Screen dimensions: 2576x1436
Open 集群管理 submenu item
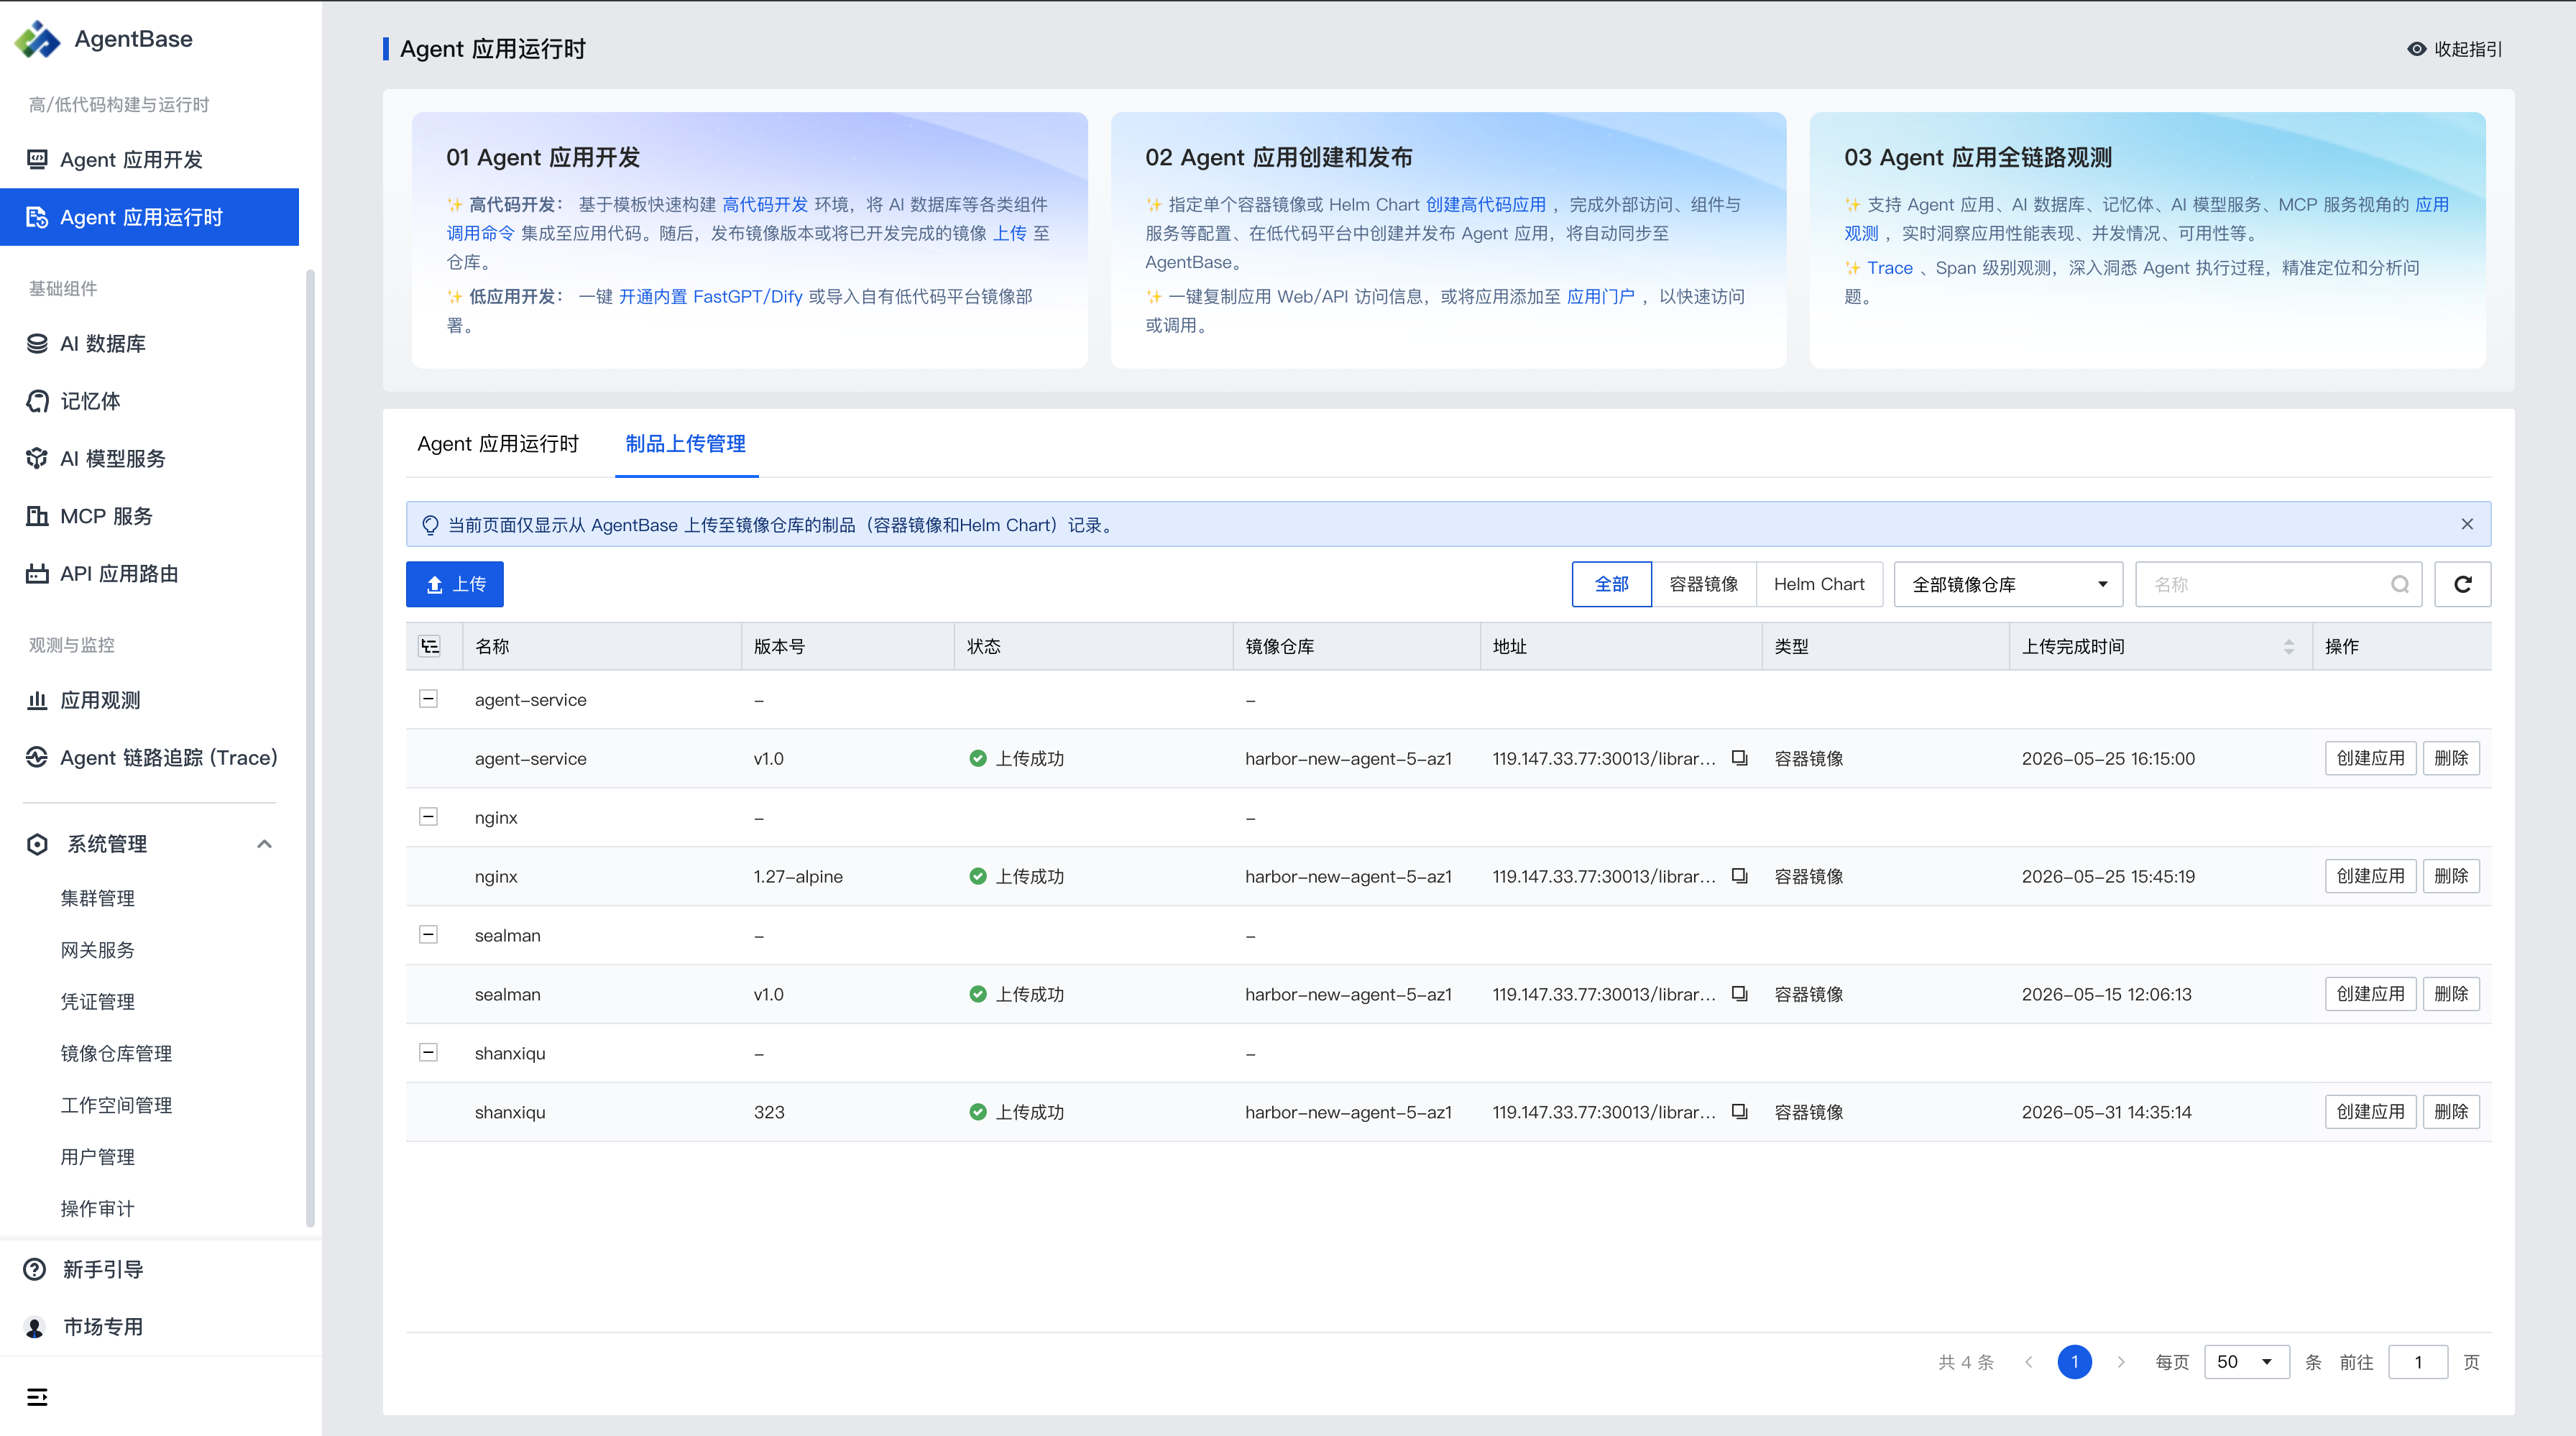tap(98, 898)
